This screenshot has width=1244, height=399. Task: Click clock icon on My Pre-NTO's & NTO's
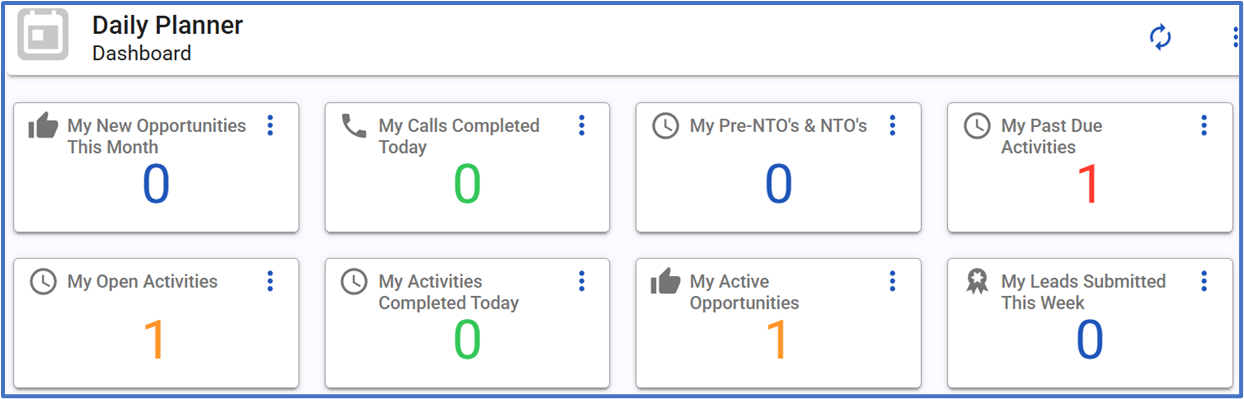click(665, 126)
